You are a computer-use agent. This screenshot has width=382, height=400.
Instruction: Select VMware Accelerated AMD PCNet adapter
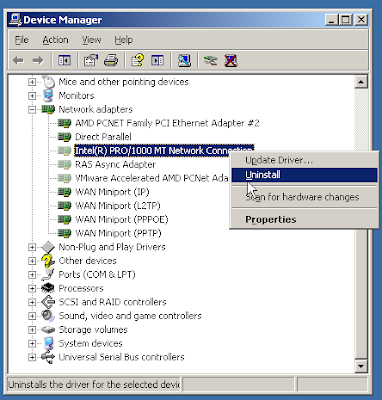(x=152, y=178)
